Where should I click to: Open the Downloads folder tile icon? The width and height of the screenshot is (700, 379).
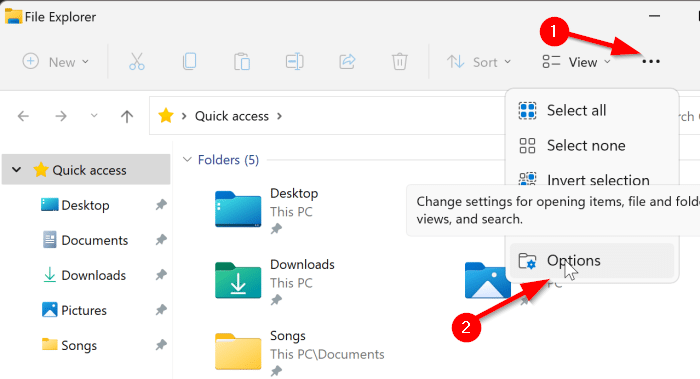[238, 280]
